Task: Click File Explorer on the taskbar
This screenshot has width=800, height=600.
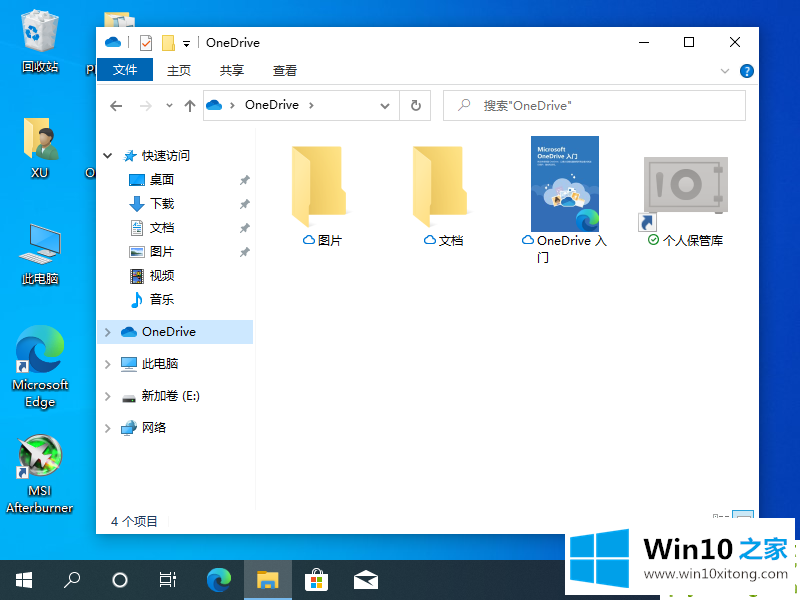Action: pyautogui.click(x=267, y=580)
